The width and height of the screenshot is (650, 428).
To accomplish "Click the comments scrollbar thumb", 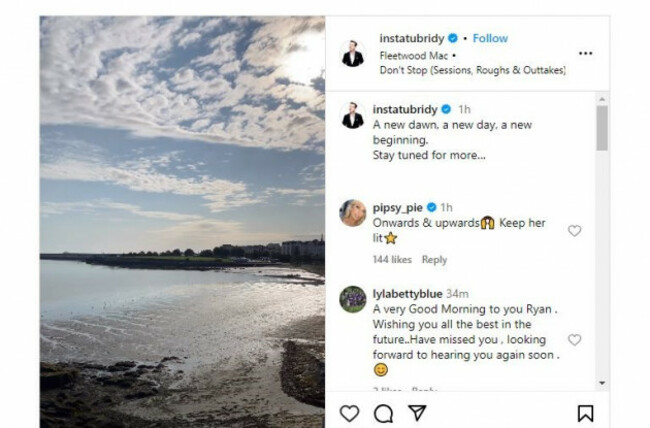I will [x=601, y=128].
